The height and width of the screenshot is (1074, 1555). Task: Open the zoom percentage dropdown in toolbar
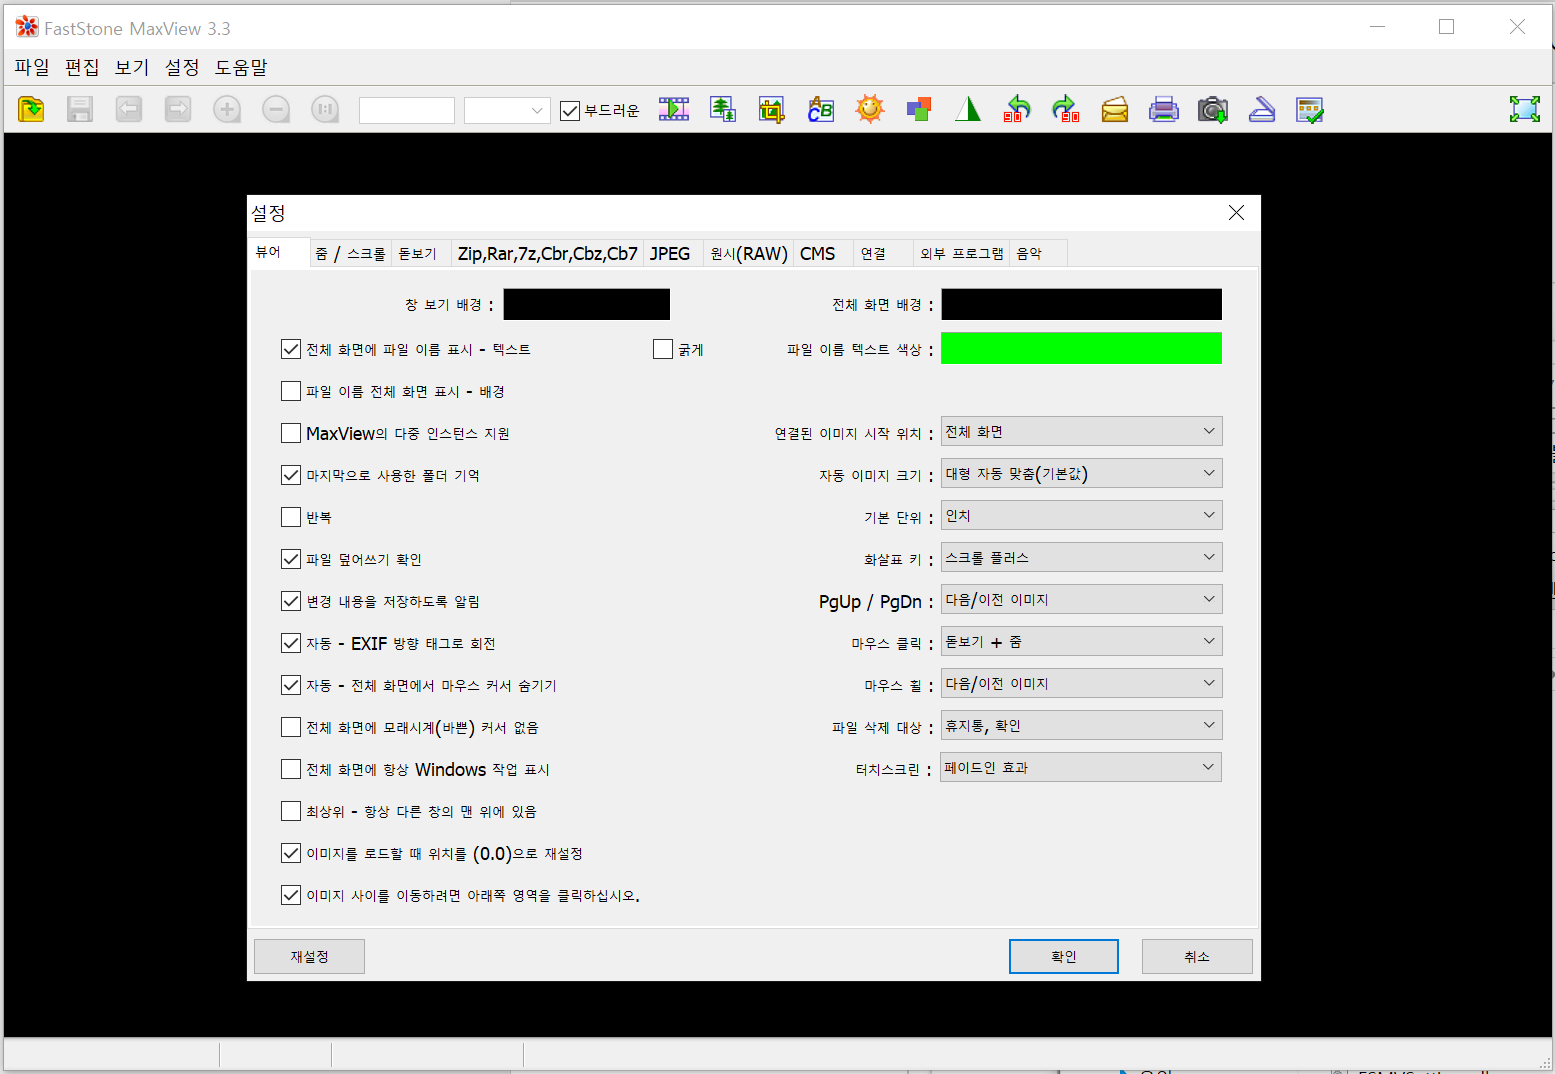click(508, 110)
